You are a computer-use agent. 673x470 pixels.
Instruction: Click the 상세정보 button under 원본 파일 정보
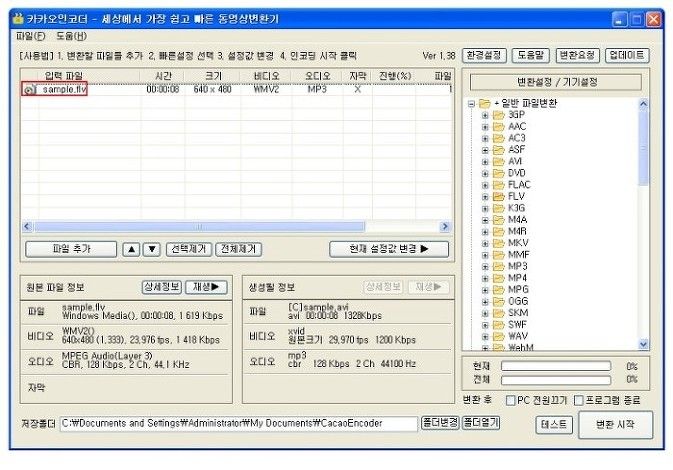(x=162, y=287)
